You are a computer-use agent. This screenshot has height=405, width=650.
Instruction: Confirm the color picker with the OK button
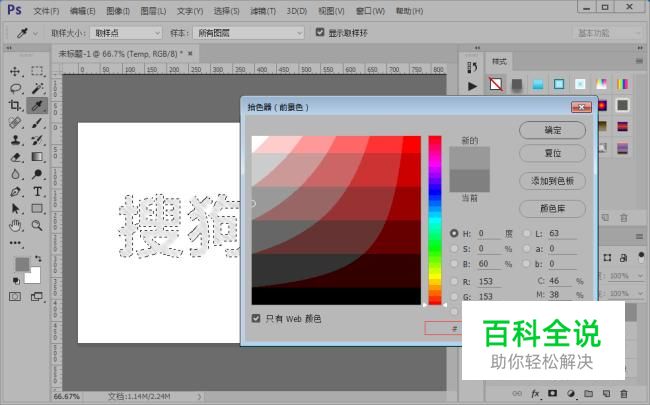click(552, 130)
